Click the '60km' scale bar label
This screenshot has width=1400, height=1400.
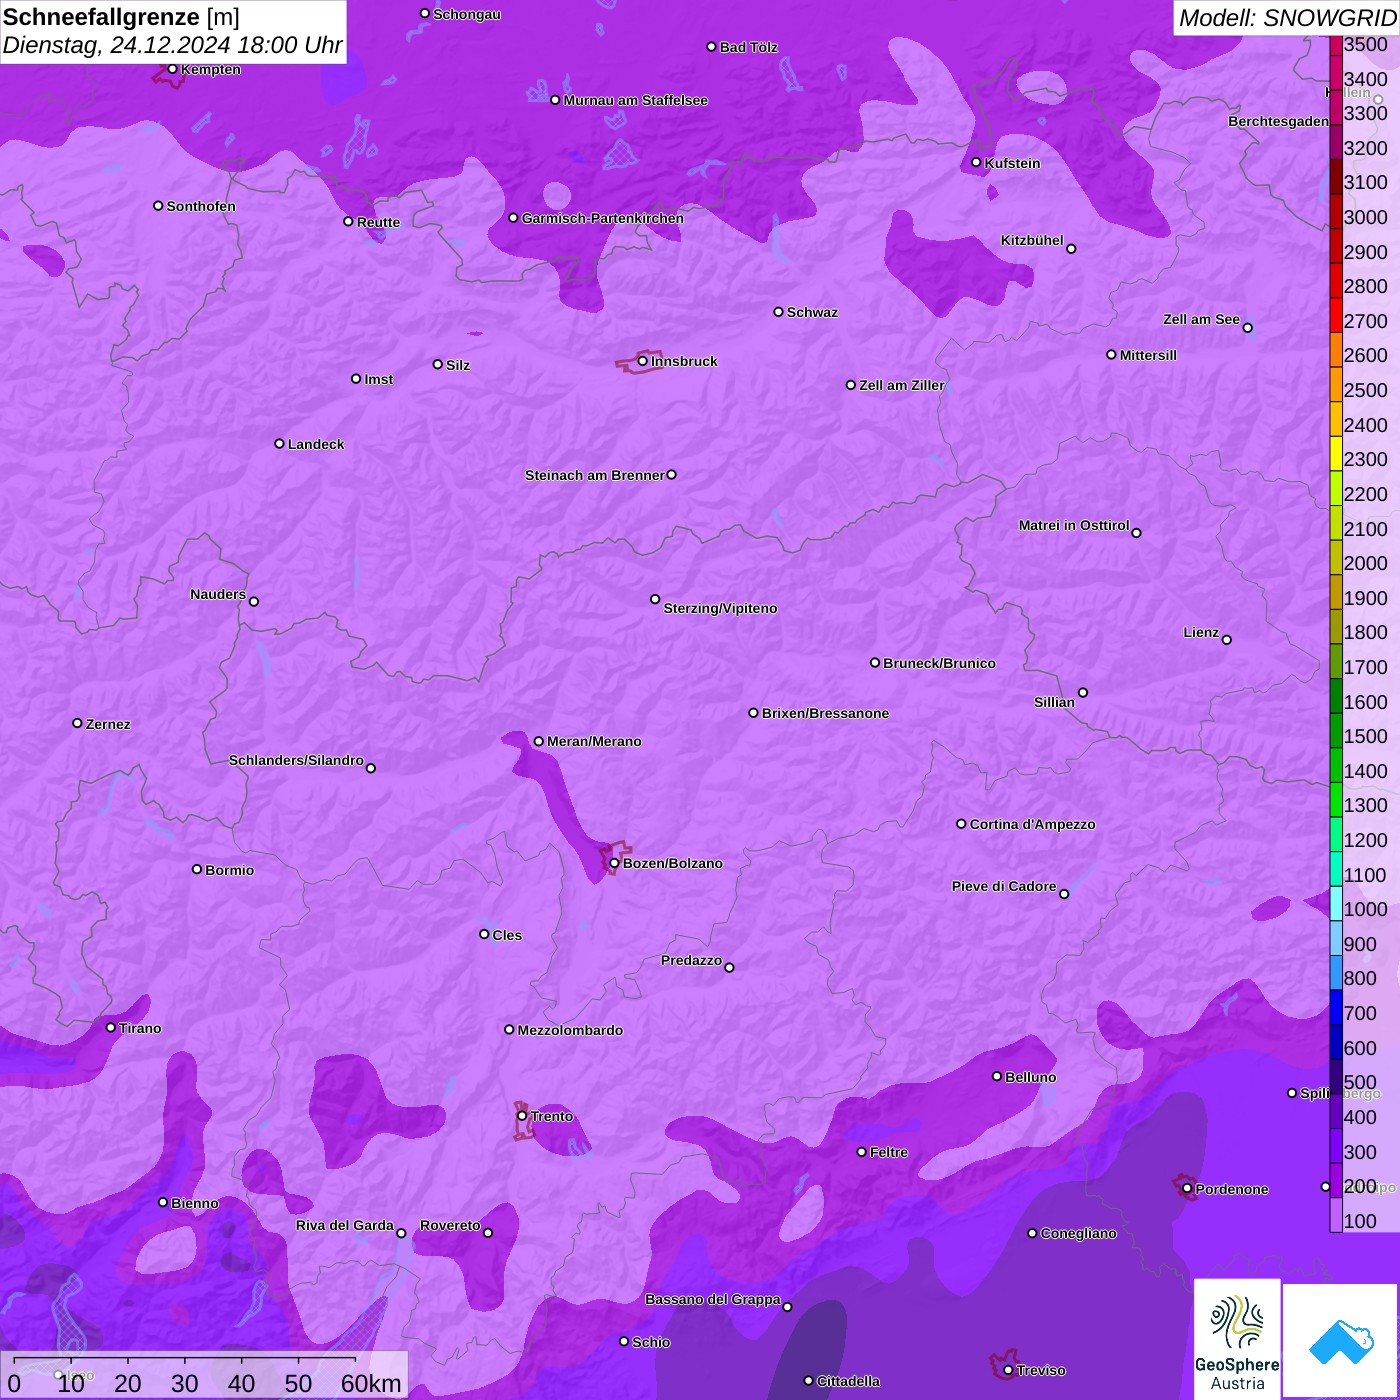coord(371,1383)
